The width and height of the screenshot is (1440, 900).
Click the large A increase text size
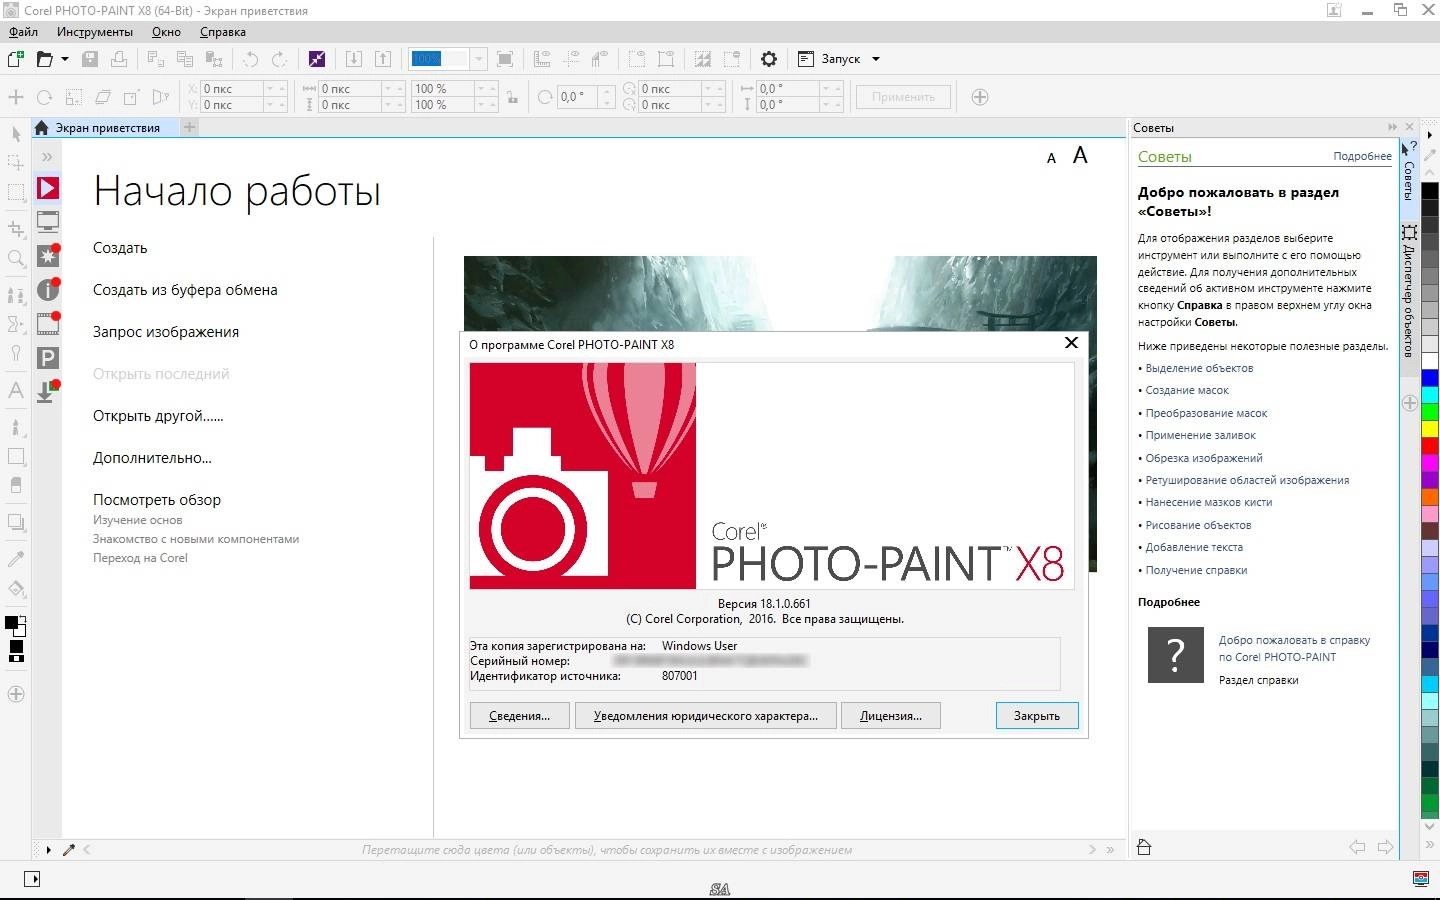pos(1080,155)
